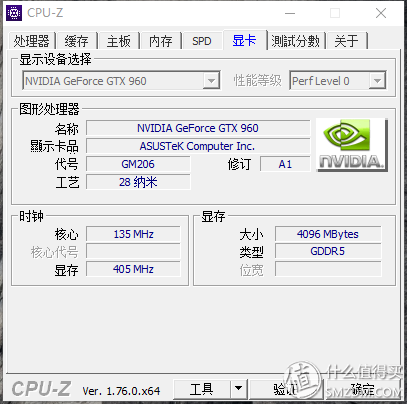The width and height of the screenshot is (407, 404).
Task: Open the 内存 tab
Action: pyautogui.click(x=161, y=41)
